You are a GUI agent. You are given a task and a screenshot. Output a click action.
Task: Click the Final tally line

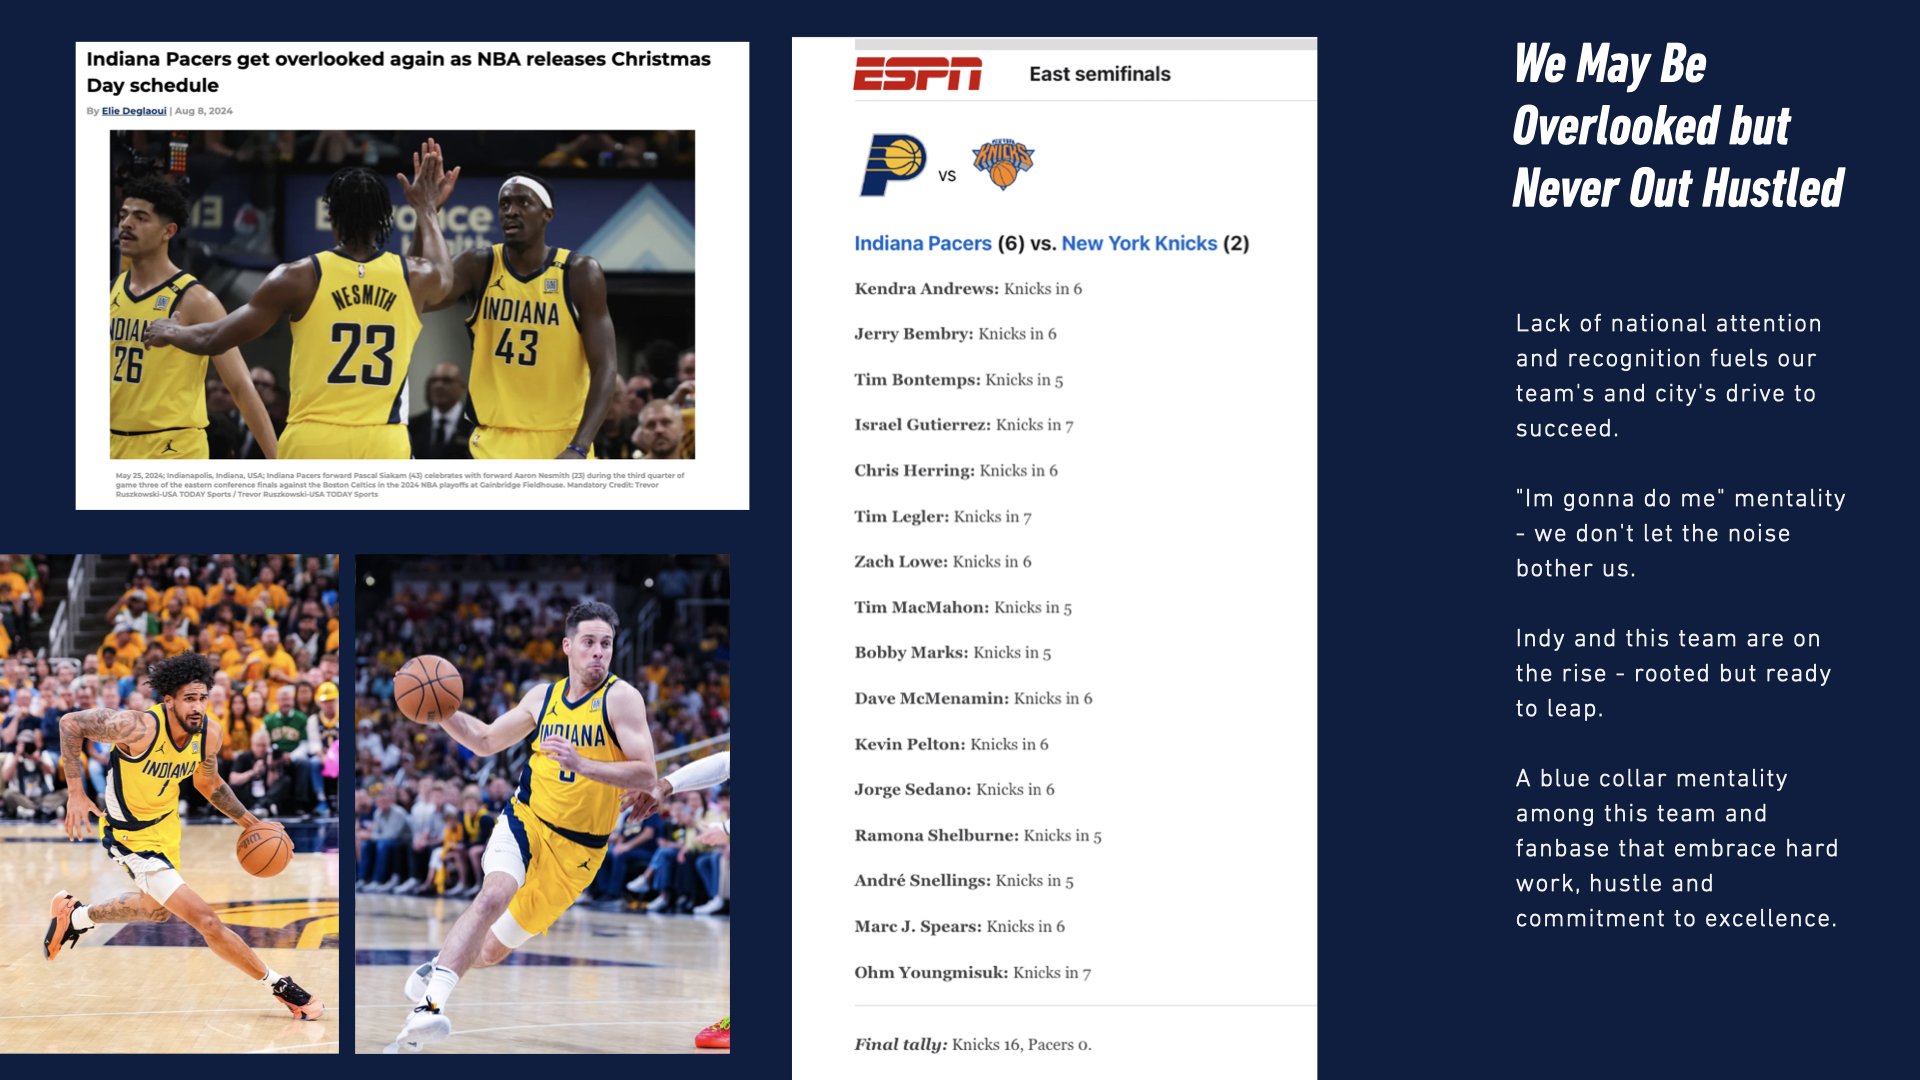(x=972, y=1044)
